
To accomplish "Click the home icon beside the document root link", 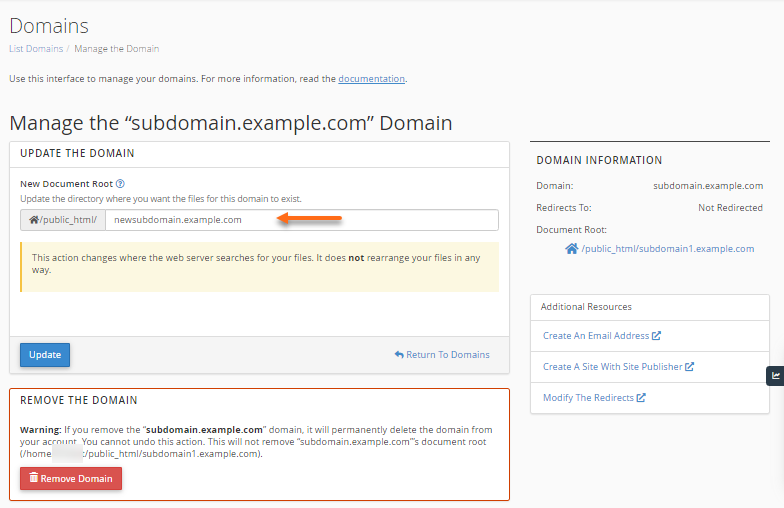I will [571, 249].
